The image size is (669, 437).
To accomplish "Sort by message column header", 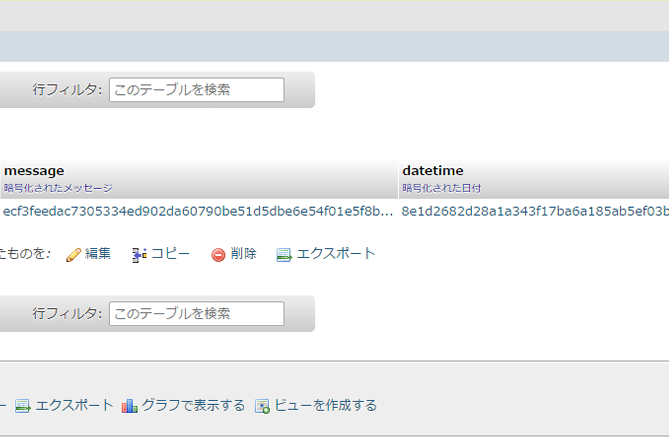I will point(34,171).
